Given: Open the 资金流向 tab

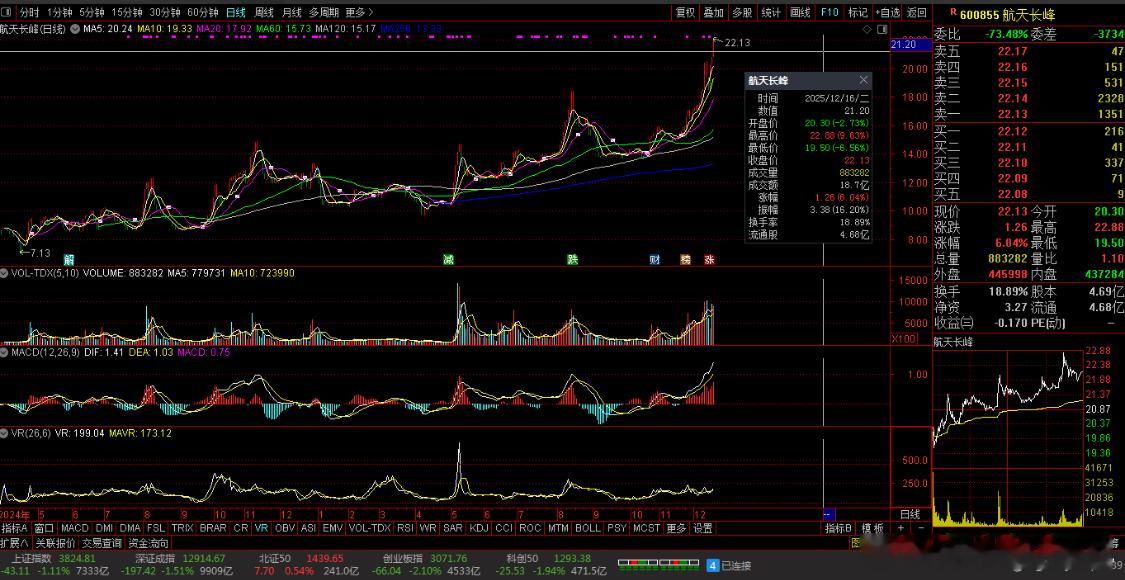Looking at the screenshot, I should point(149,543).
